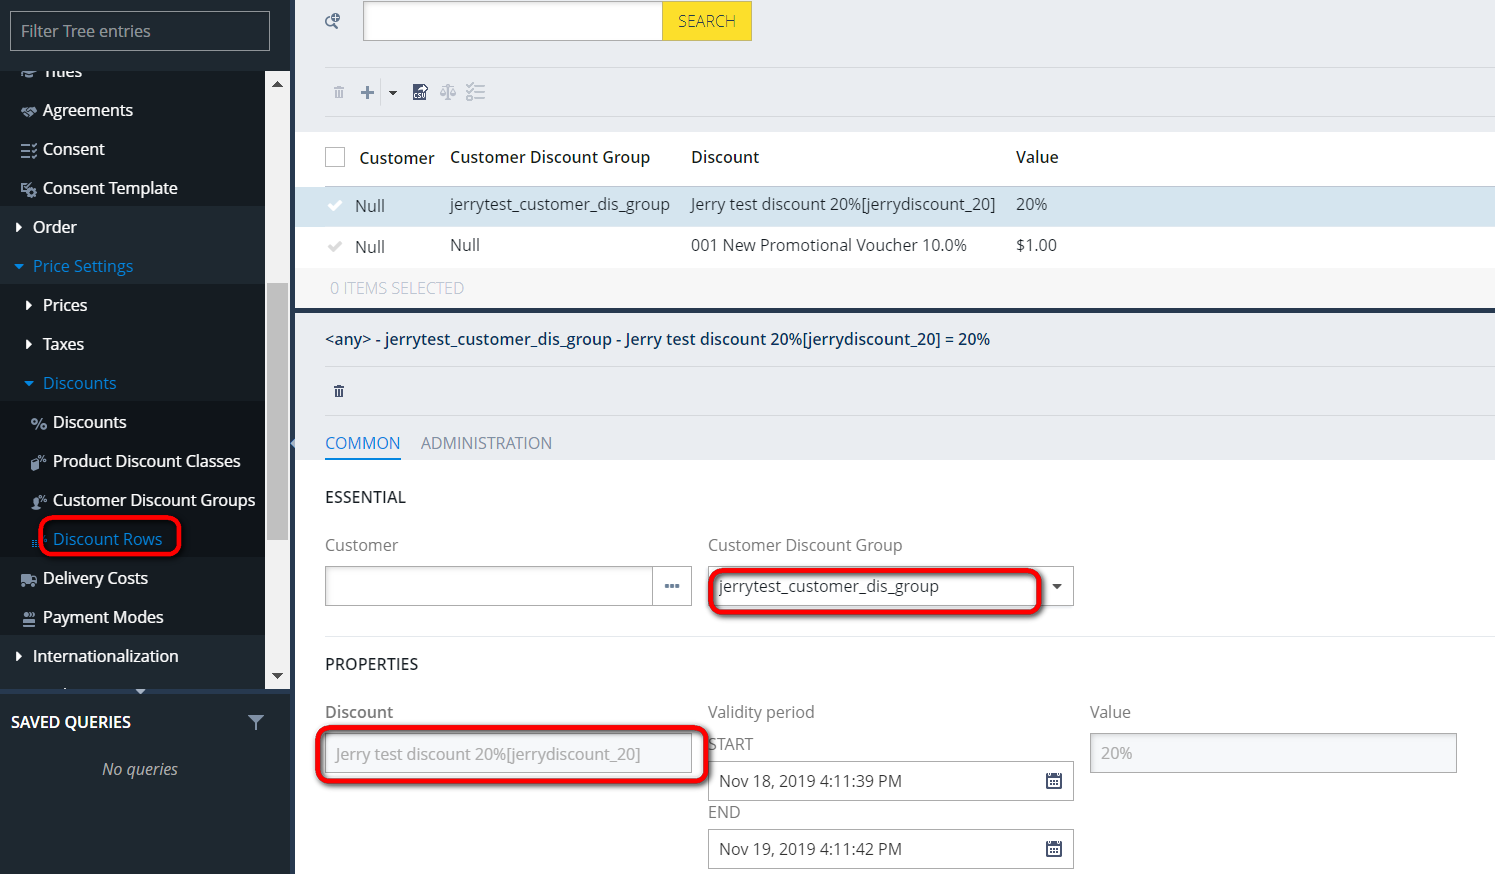Open the dropdown arrow beside the create plus icon

[393, 93]
